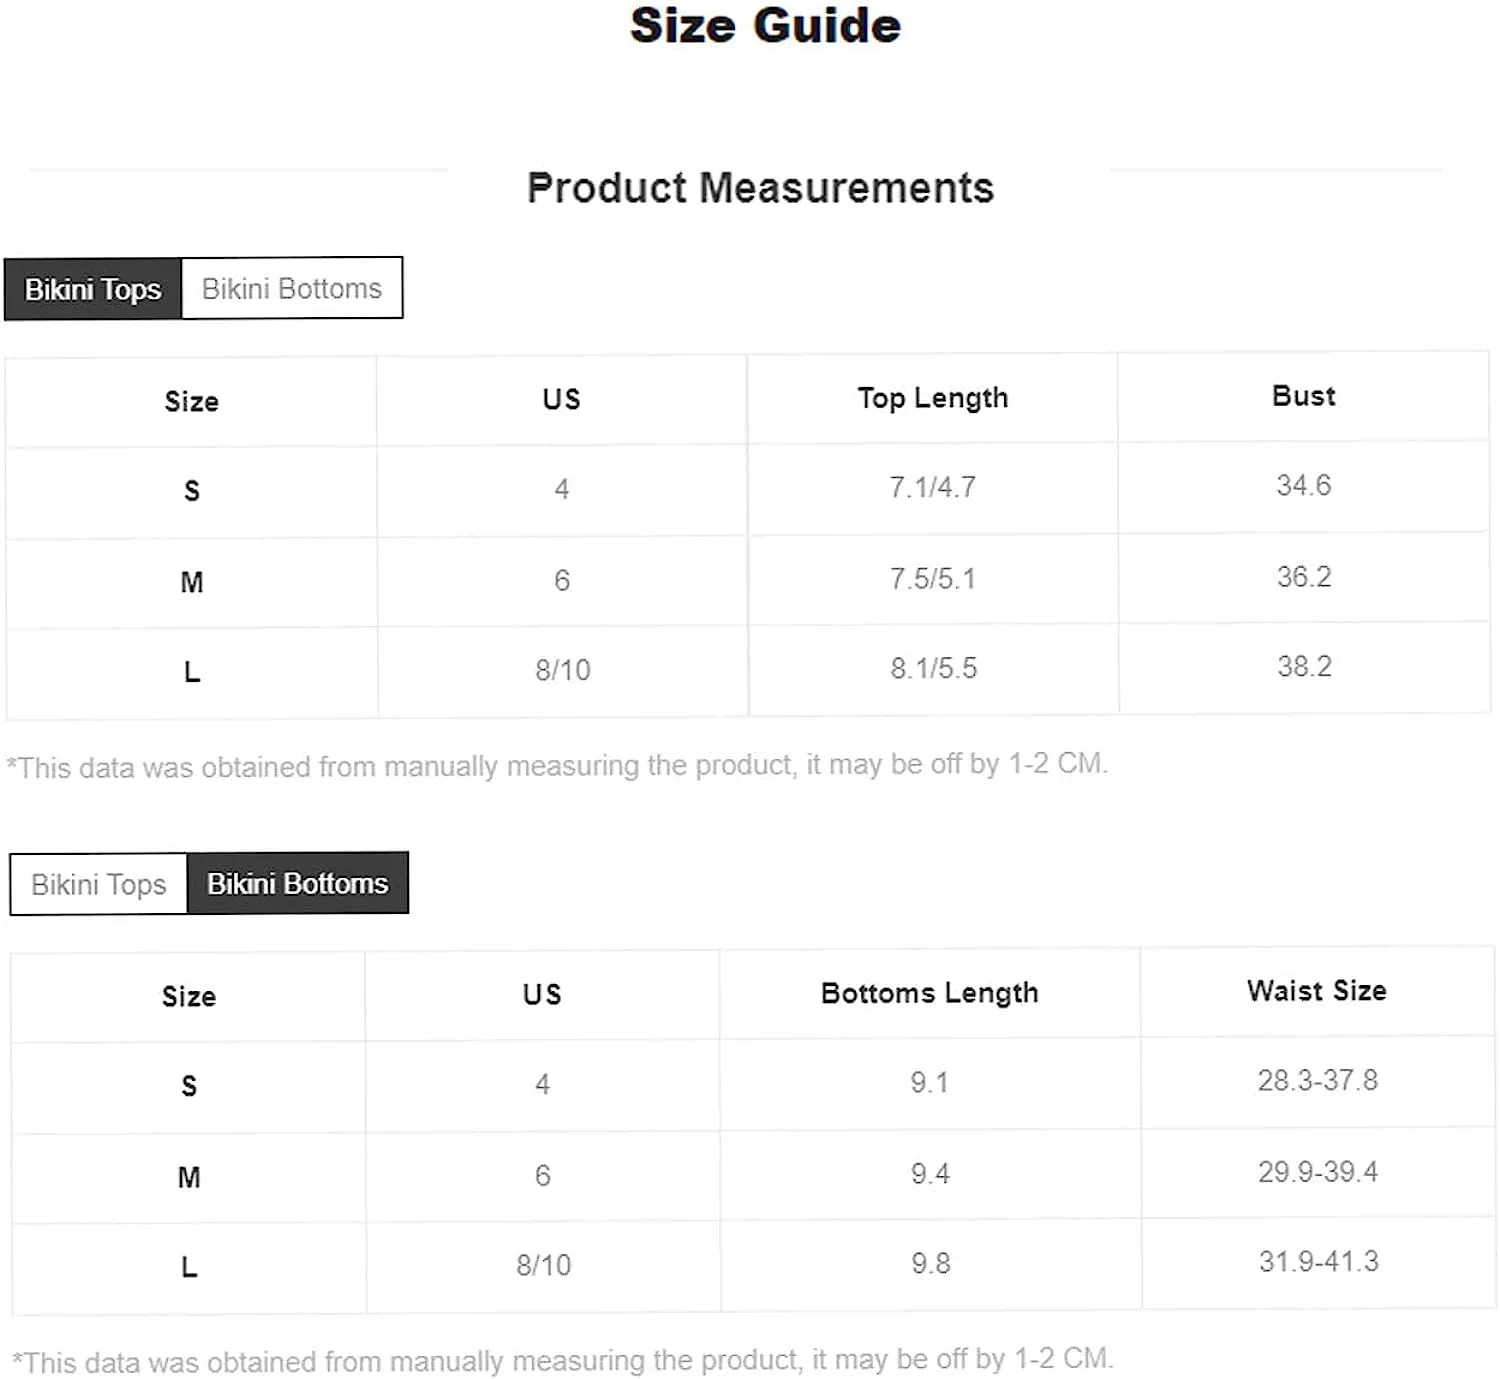Select the lower inactive Bikini Tops tab
1500x1379 pixels.
(99, 884)
